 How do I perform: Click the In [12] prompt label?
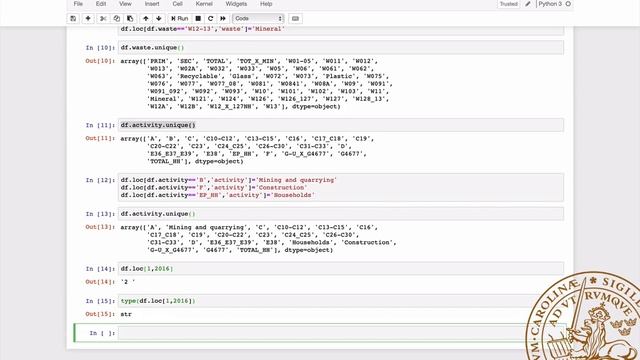click(100, 180)
